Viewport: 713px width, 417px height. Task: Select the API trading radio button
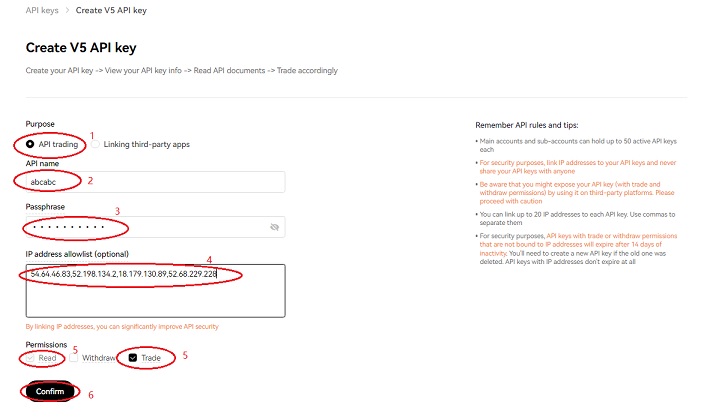31,144
